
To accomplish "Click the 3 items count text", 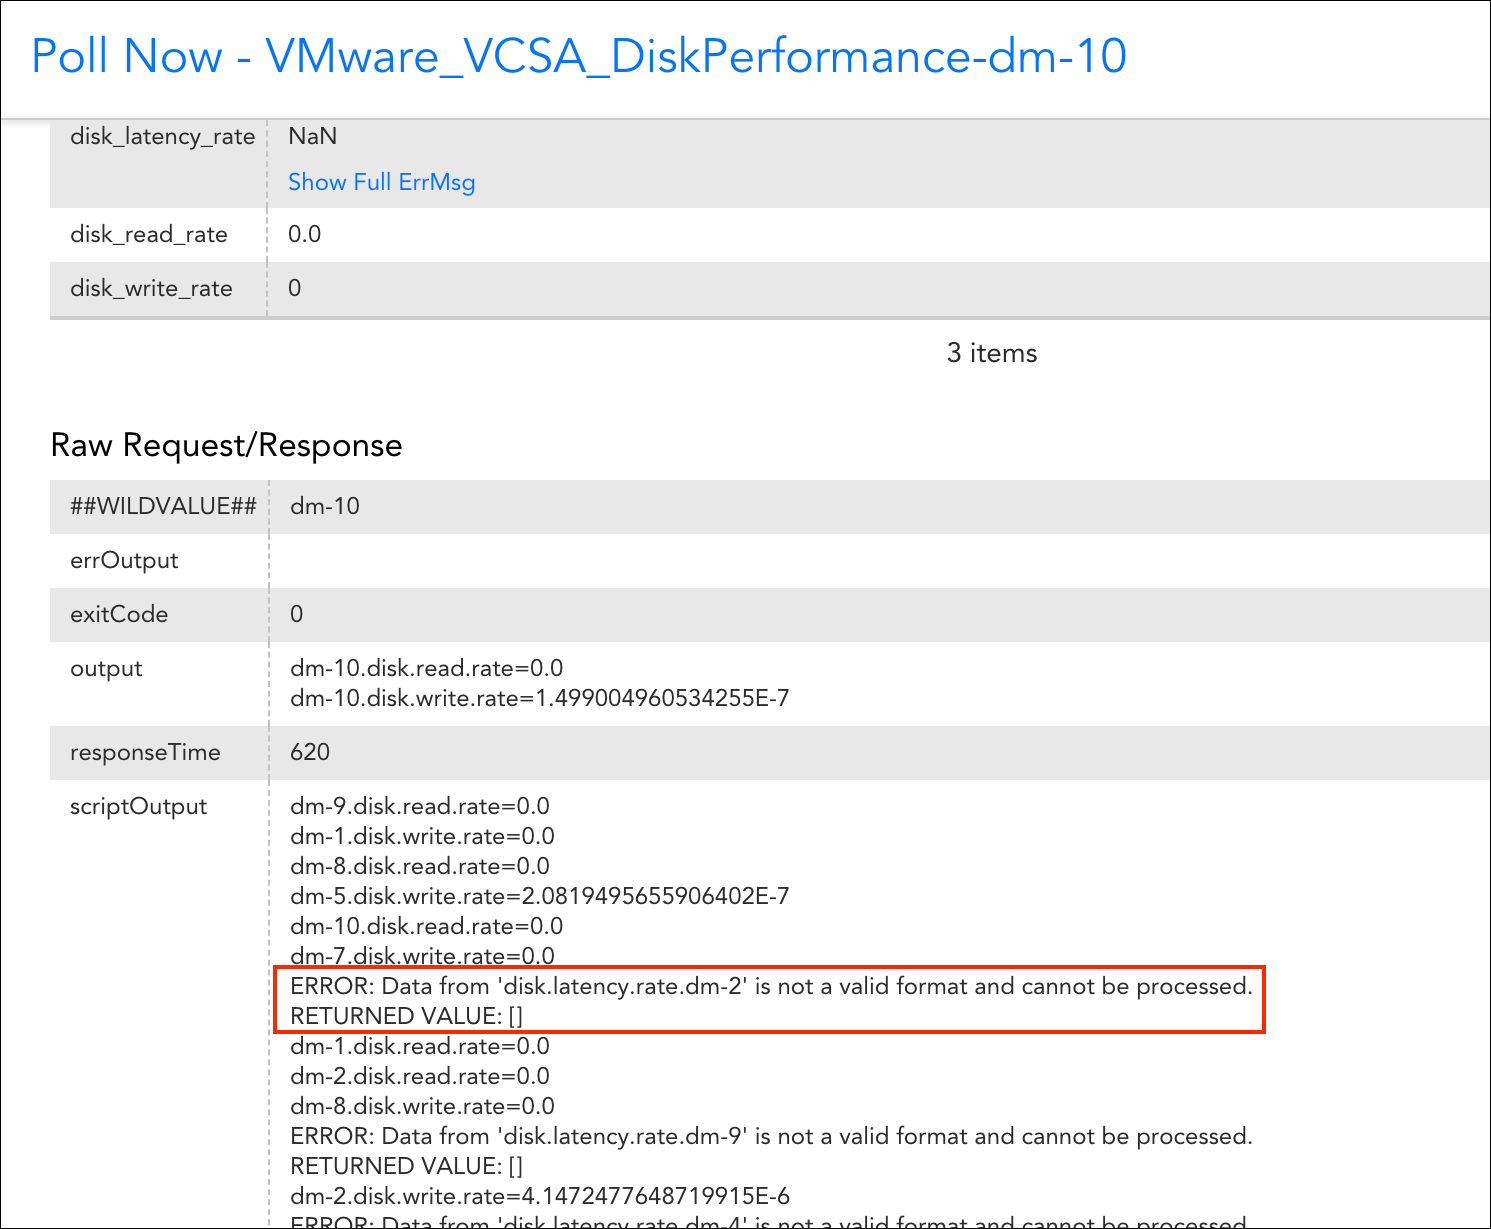I will (x=992, y=353).
